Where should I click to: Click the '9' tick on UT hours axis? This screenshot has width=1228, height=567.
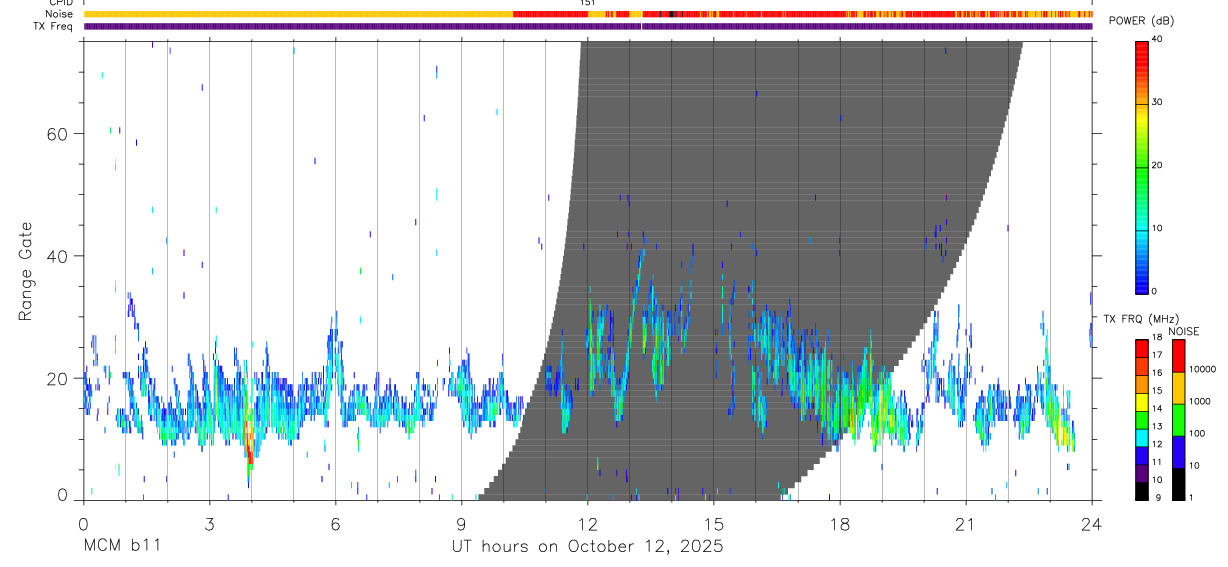pos(461,524)
